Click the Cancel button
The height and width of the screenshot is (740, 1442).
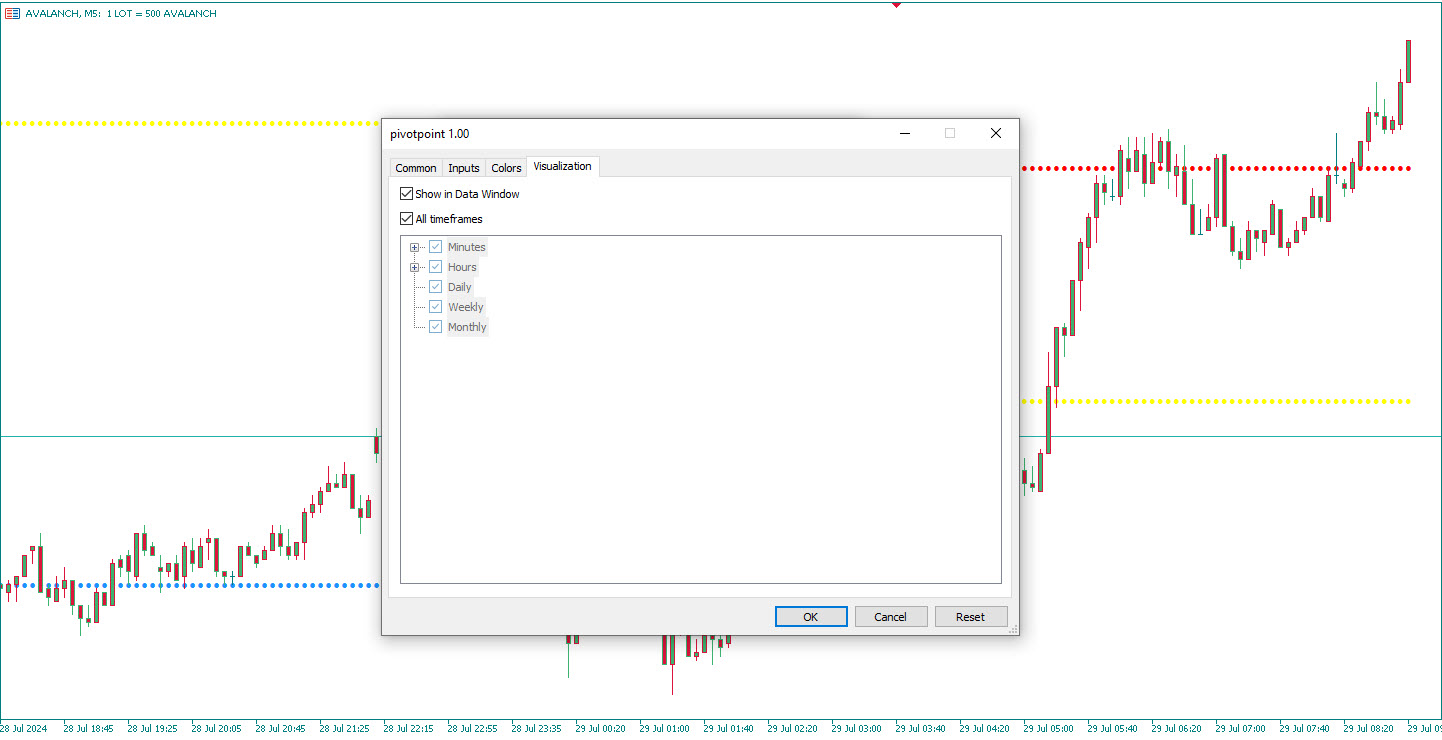click(x=891, y=617)
